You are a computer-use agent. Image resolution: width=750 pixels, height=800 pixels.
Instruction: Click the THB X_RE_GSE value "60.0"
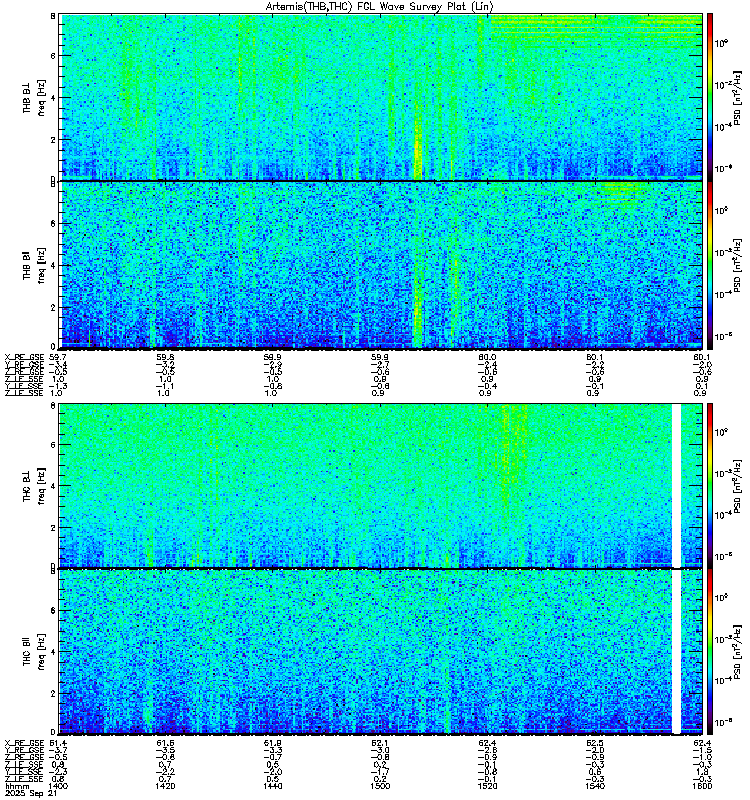487,357
